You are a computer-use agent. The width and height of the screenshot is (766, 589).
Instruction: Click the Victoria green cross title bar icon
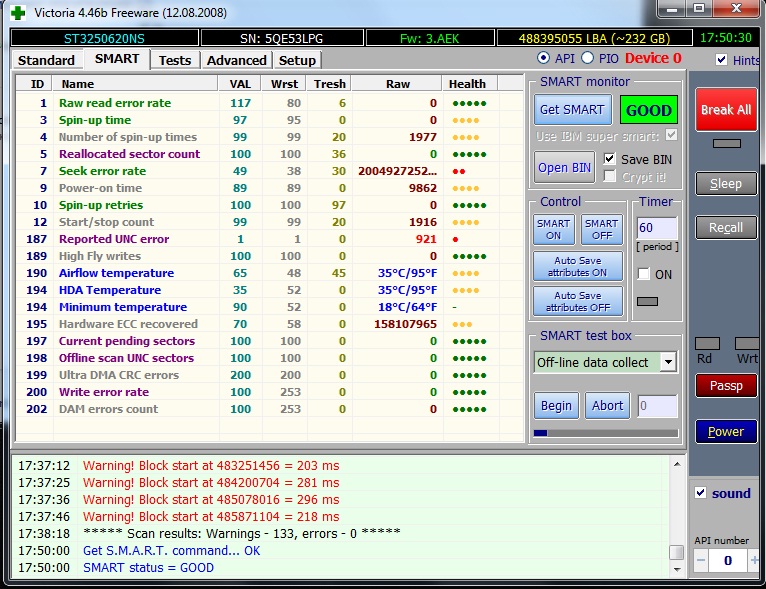17,12
